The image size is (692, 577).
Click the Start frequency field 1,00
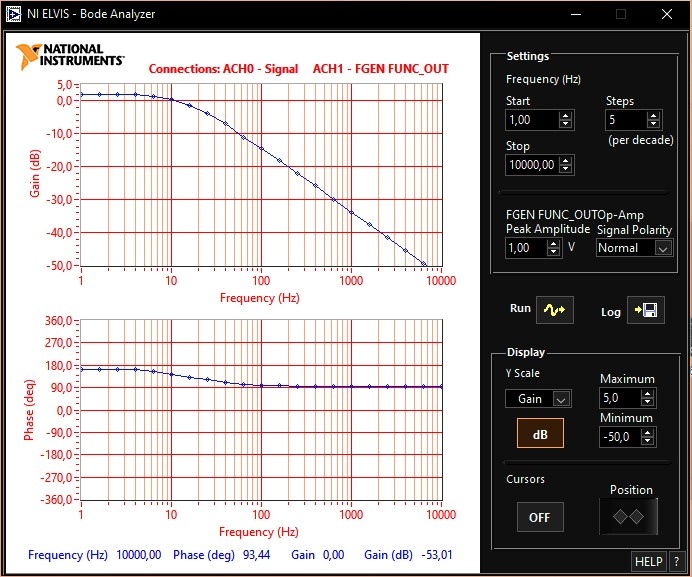(x=532, y=120)
